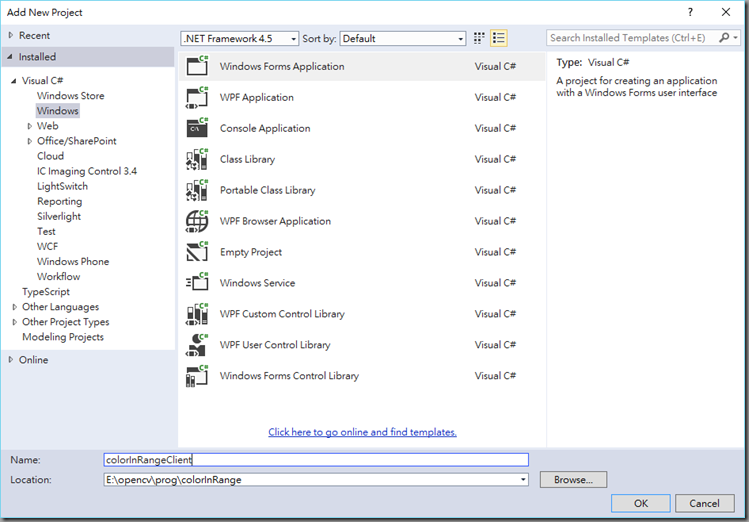Open the search options dropdown arrow
Screen dimensions: 749x522
pyautogui.click(x=736, y=38)
